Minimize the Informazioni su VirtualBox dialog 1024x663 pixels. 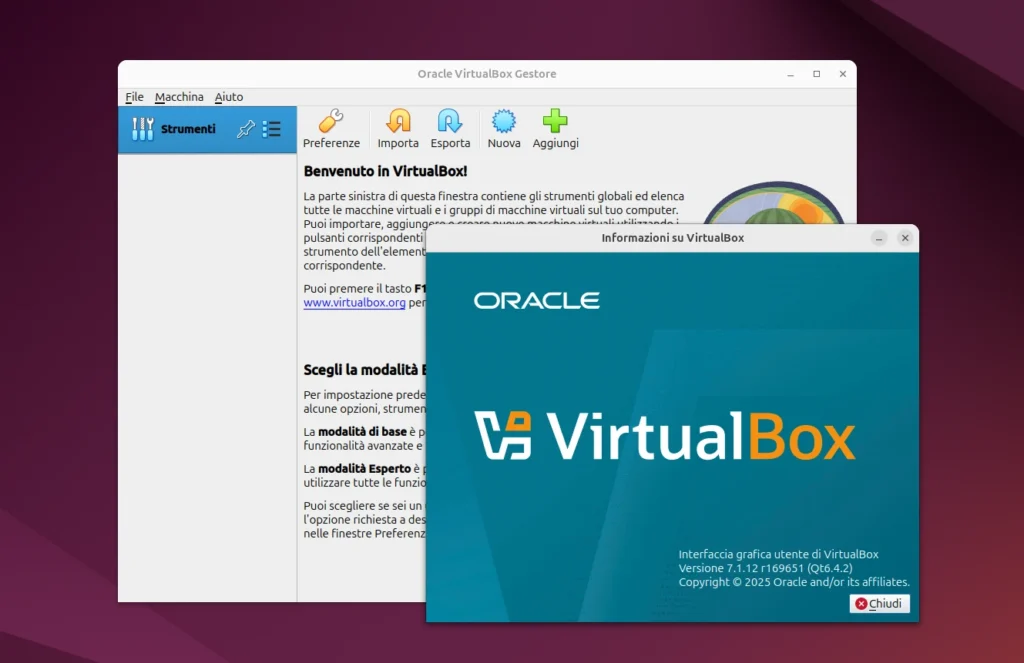(x=879, y=238)
